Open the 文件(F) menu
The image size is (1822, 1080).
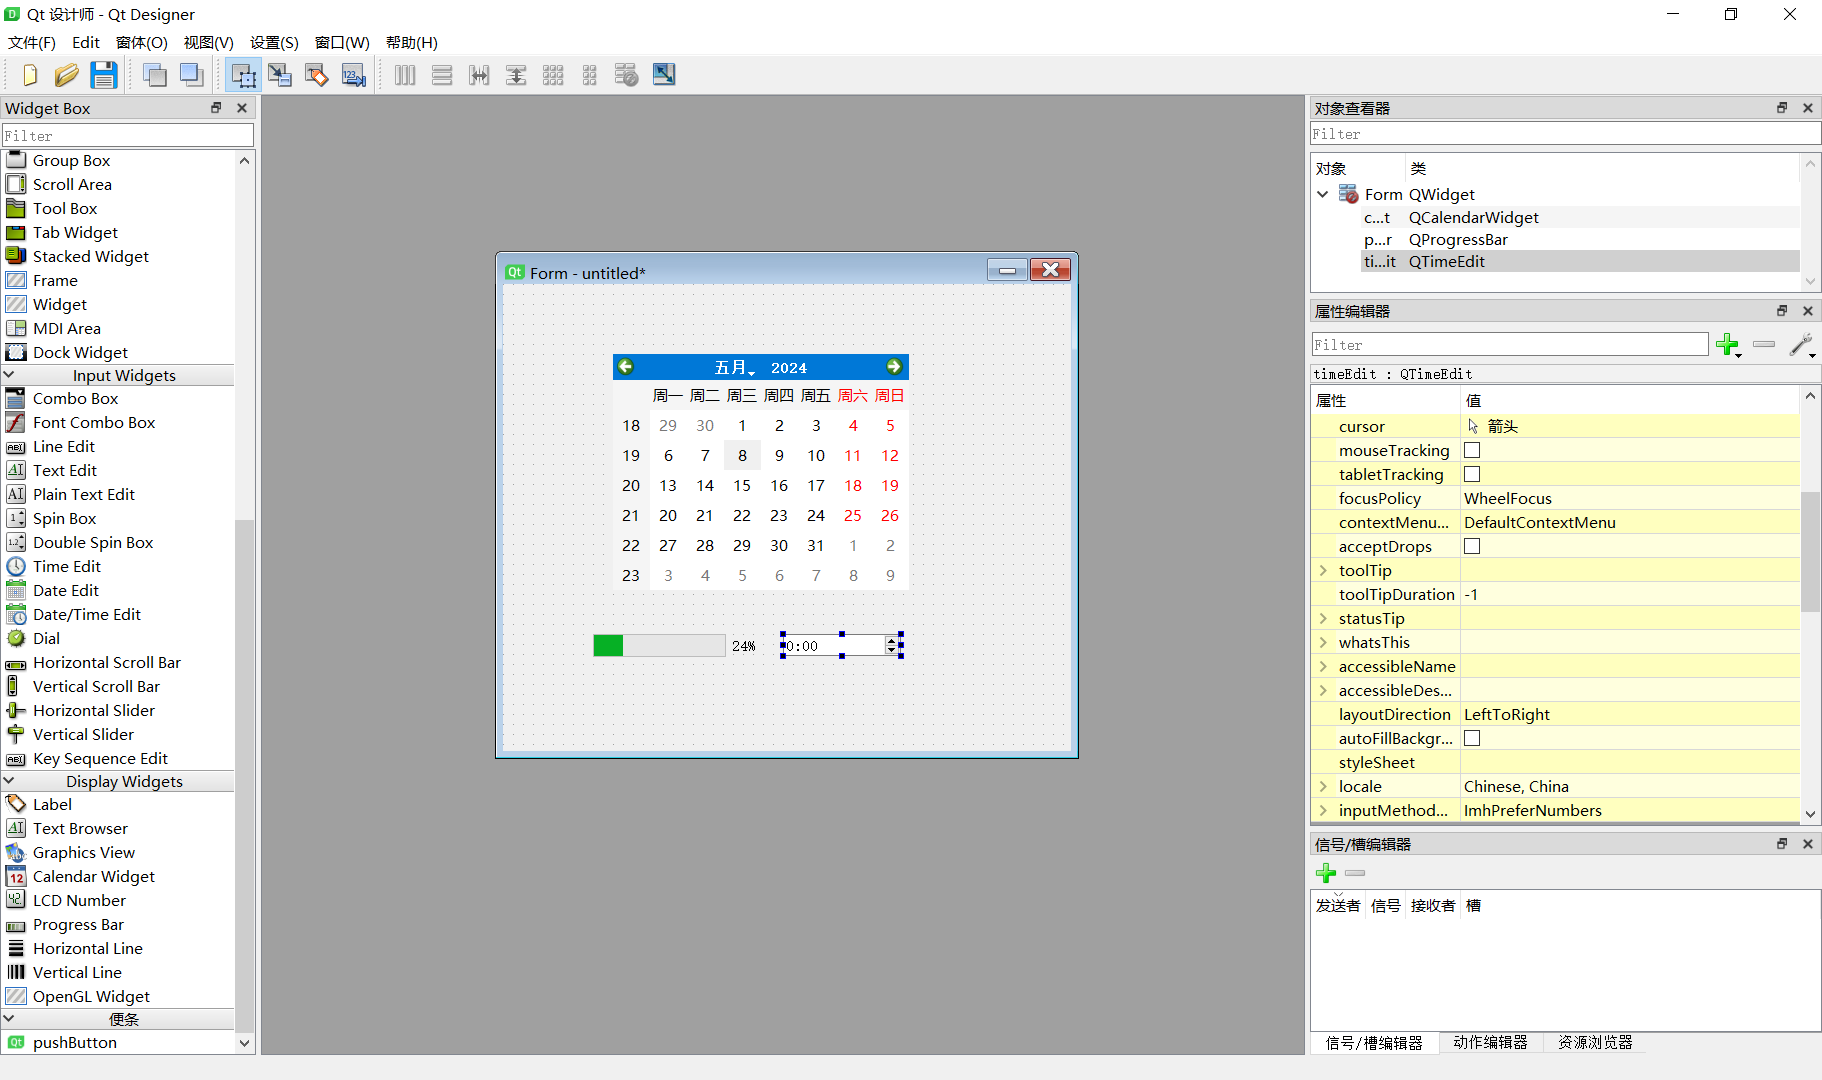point(32,43)
